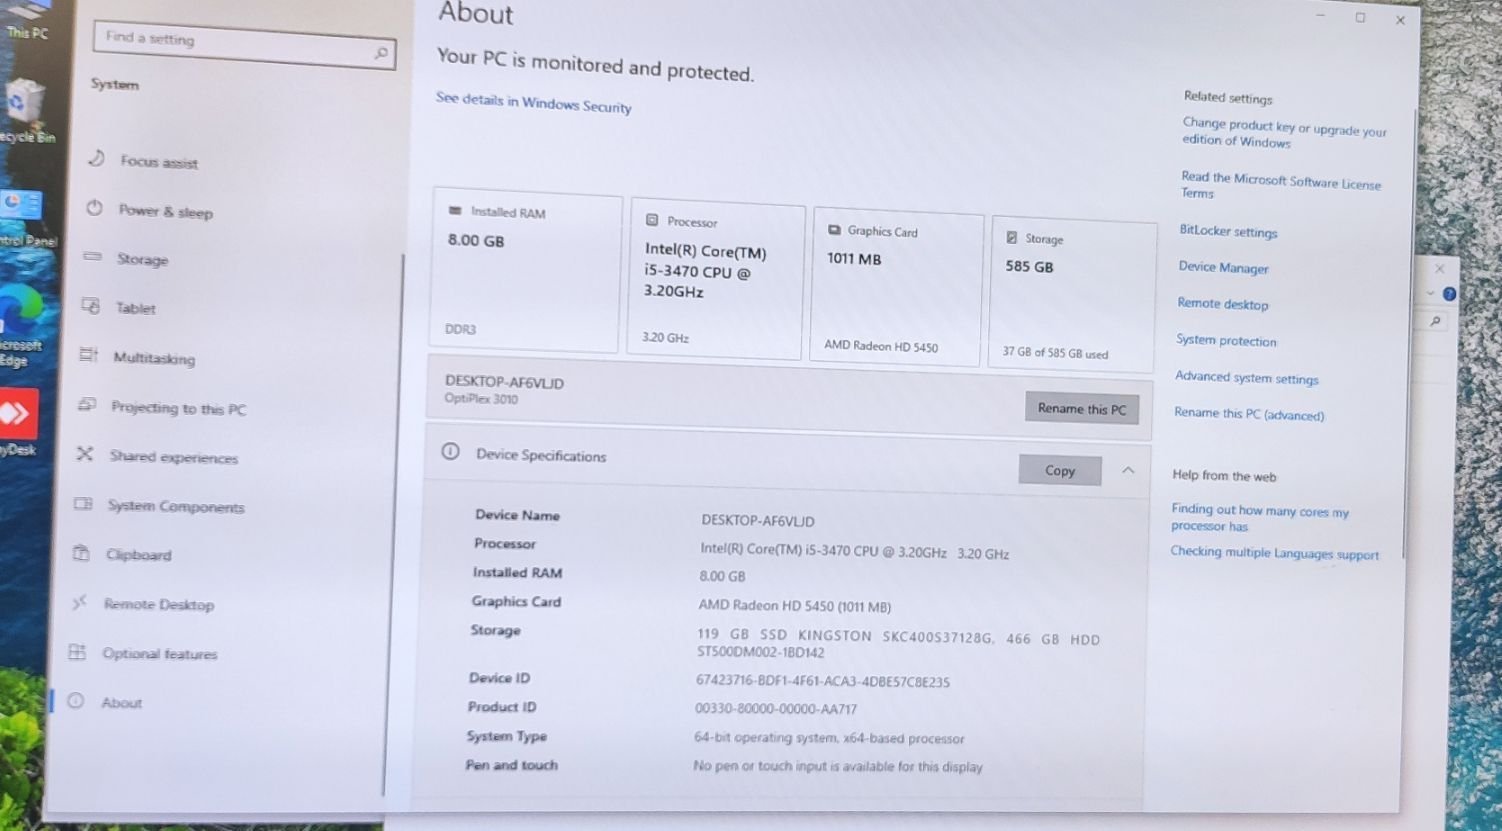Open the This PC desktop icon
Image resolution: width=1502 pixels, height=831 pixels.
pos(26,19)
